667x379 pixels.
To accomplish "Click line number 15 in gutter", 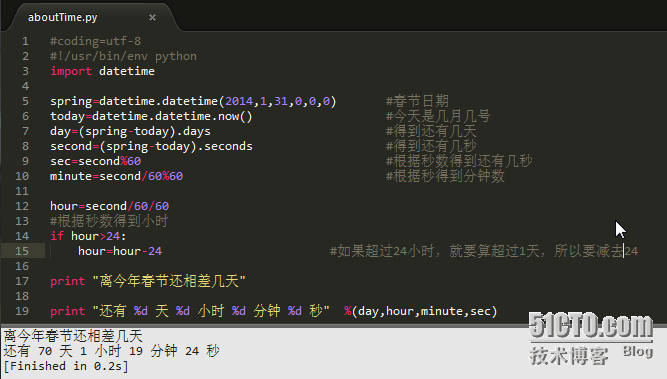I will pos(22,251).
